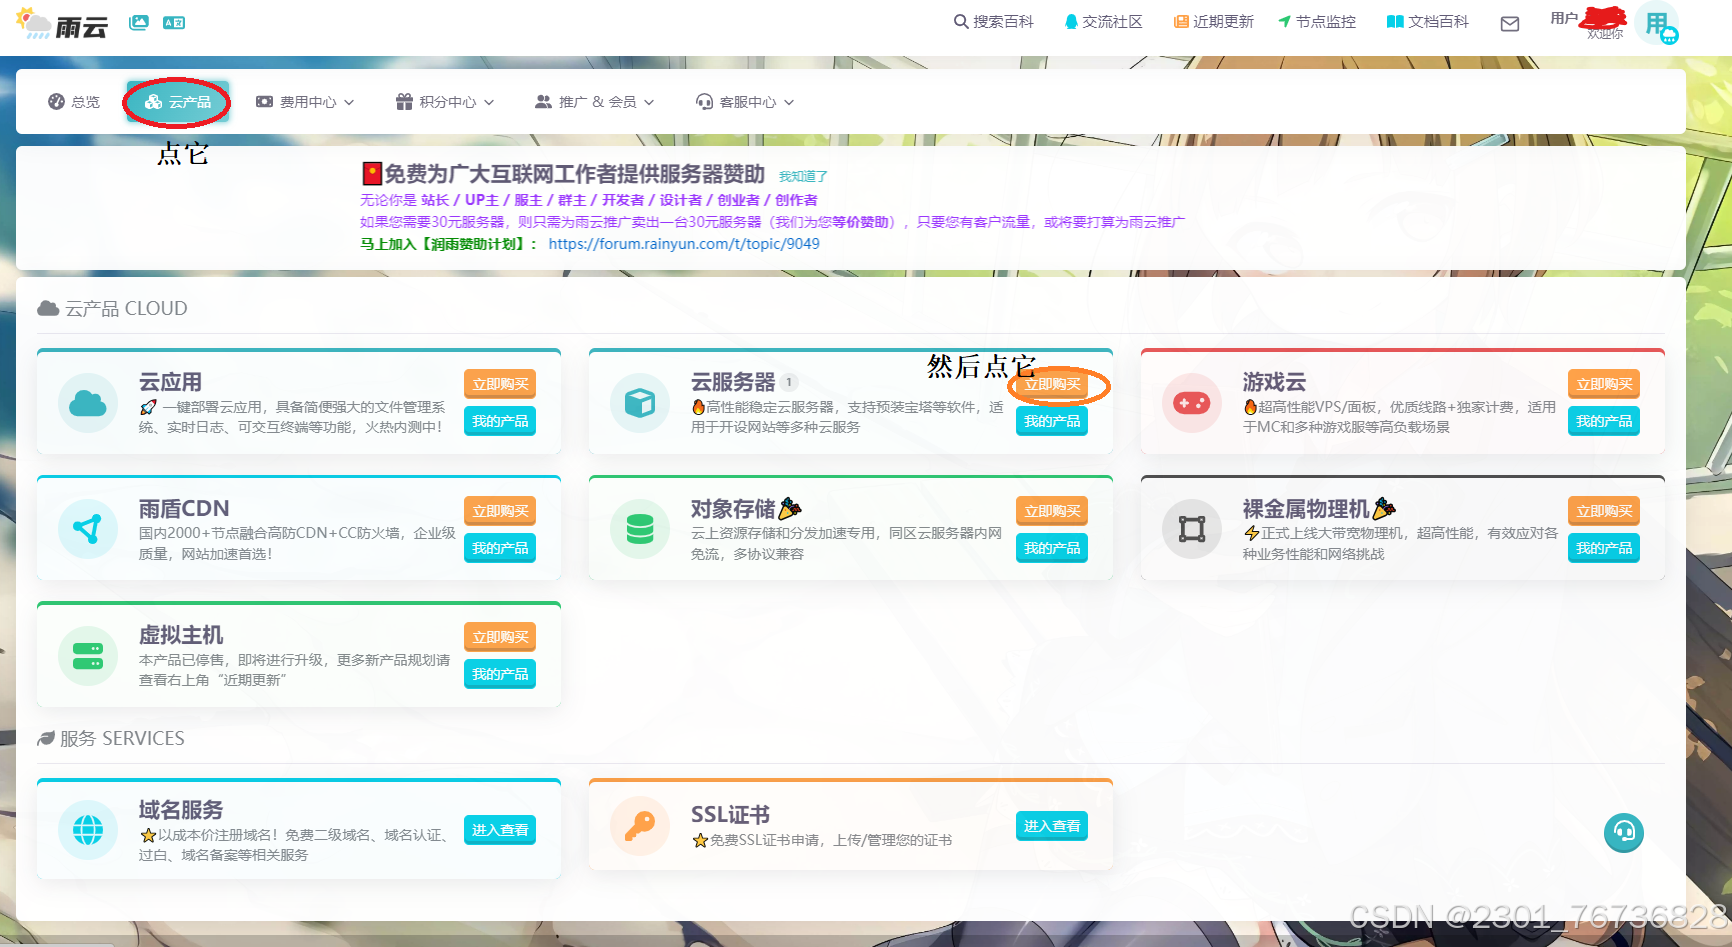Open the forum.rainyun.com topic link

[684, 244]
